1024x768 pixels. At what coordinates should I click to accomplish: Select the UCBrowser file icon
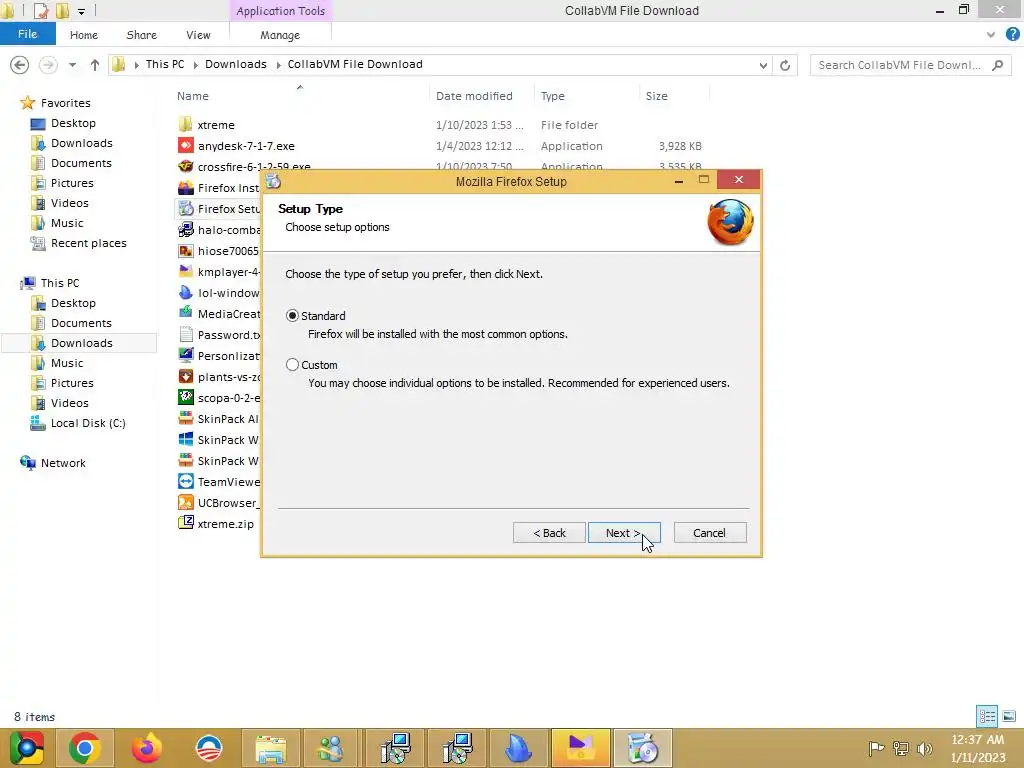(x=185, y=503)
